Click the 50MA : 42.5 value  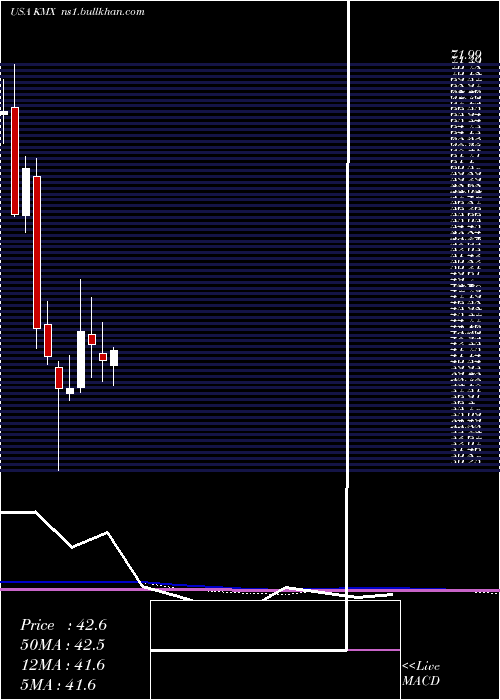tap(63, 645)
